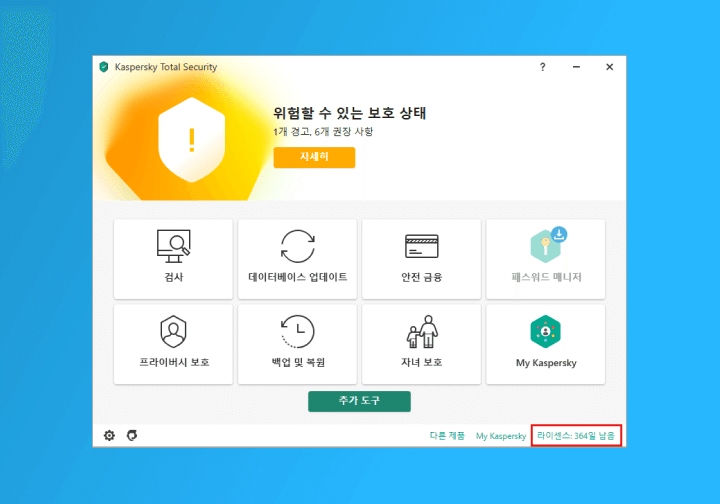720x504 pixels.
Task: Open the My Kaspersky hexagon icon
Action: [x=545, y=331]
